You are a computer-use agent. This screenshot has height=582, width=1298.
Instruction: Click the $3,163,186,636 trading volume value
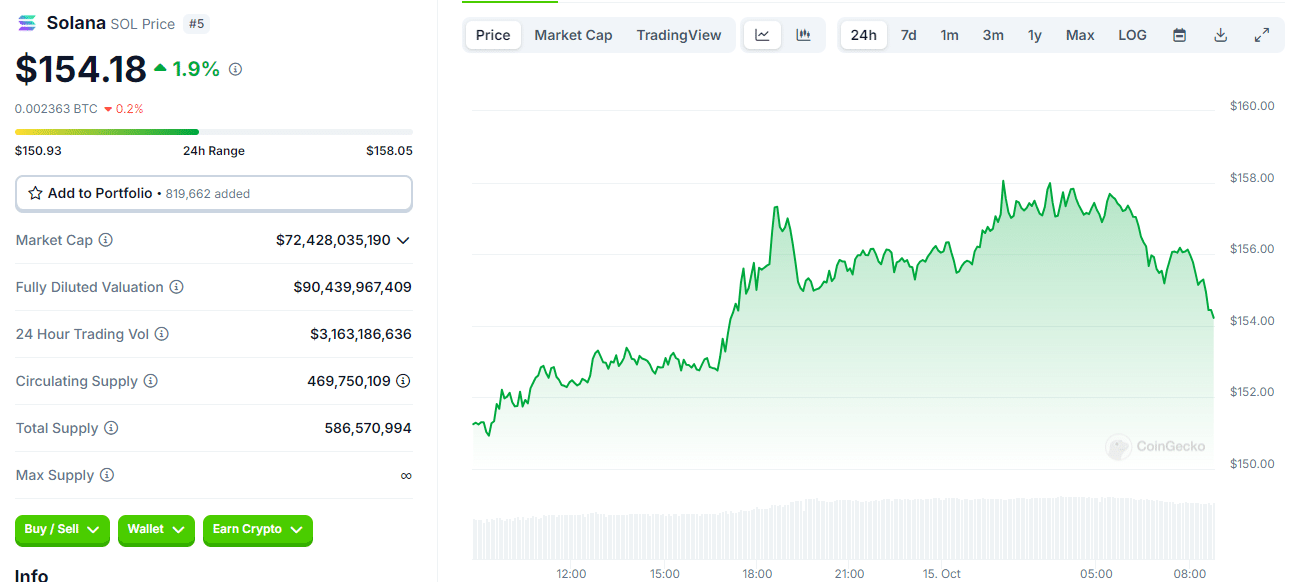[361, 334]
